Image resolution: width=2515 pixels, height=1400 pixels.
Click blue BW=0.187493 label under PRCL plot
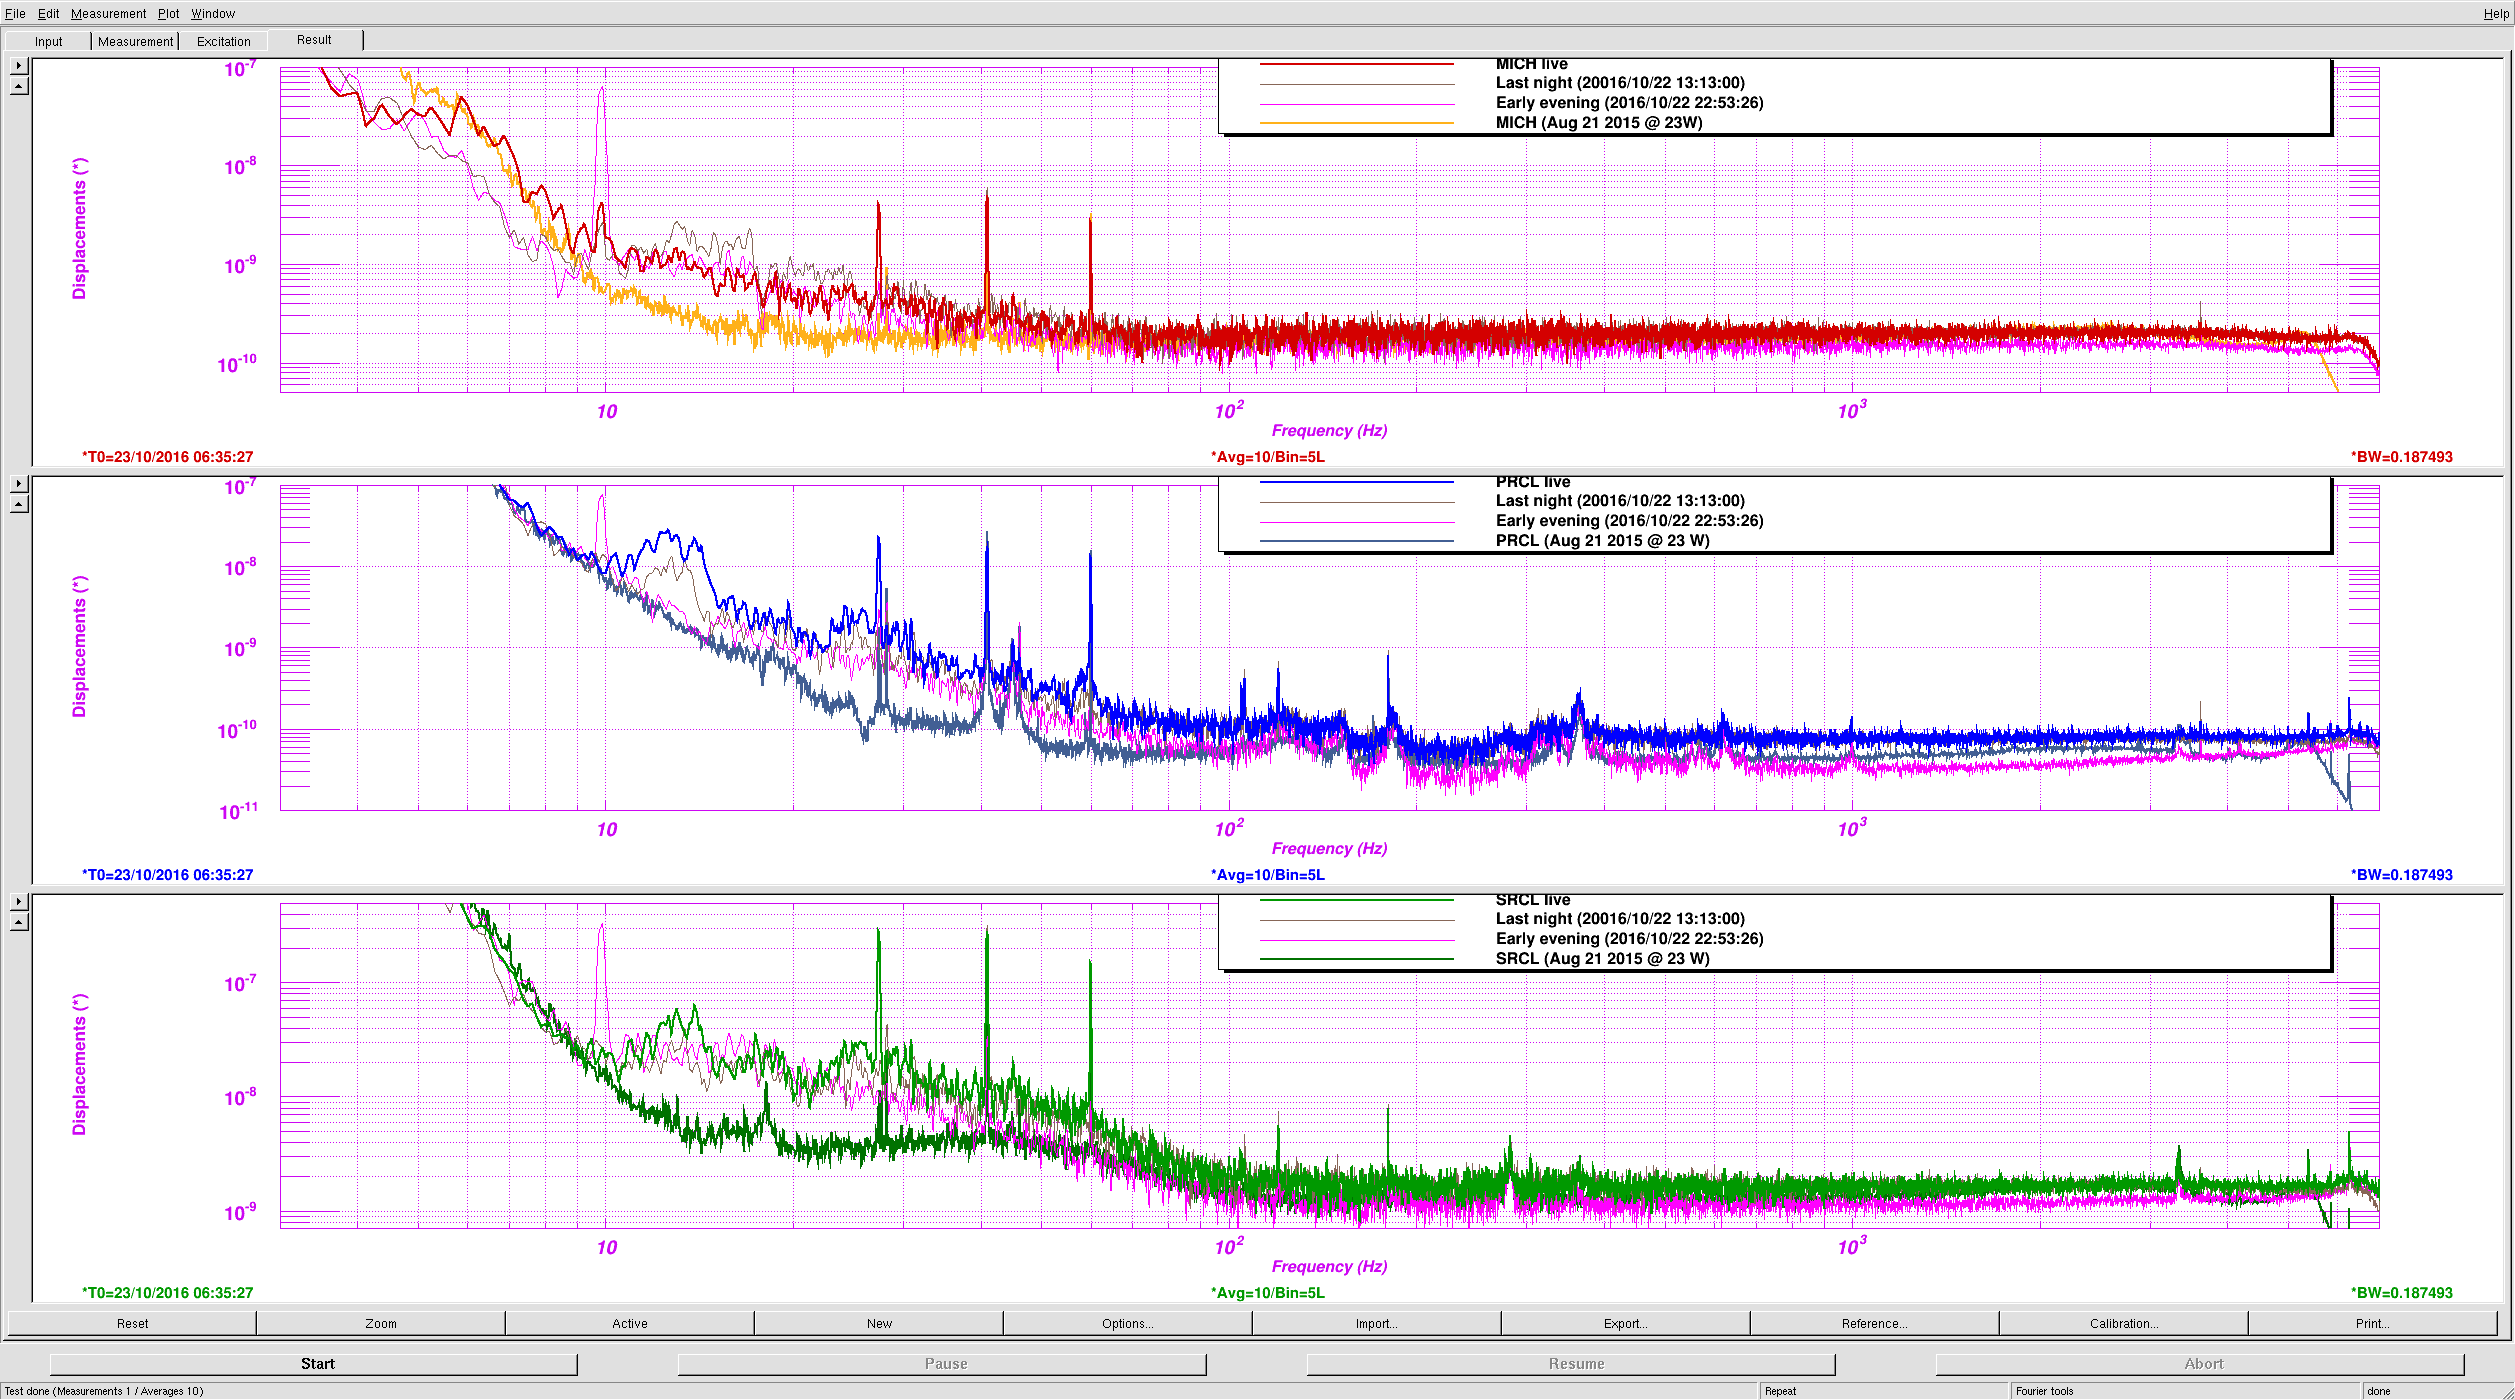pos(2401,875)
